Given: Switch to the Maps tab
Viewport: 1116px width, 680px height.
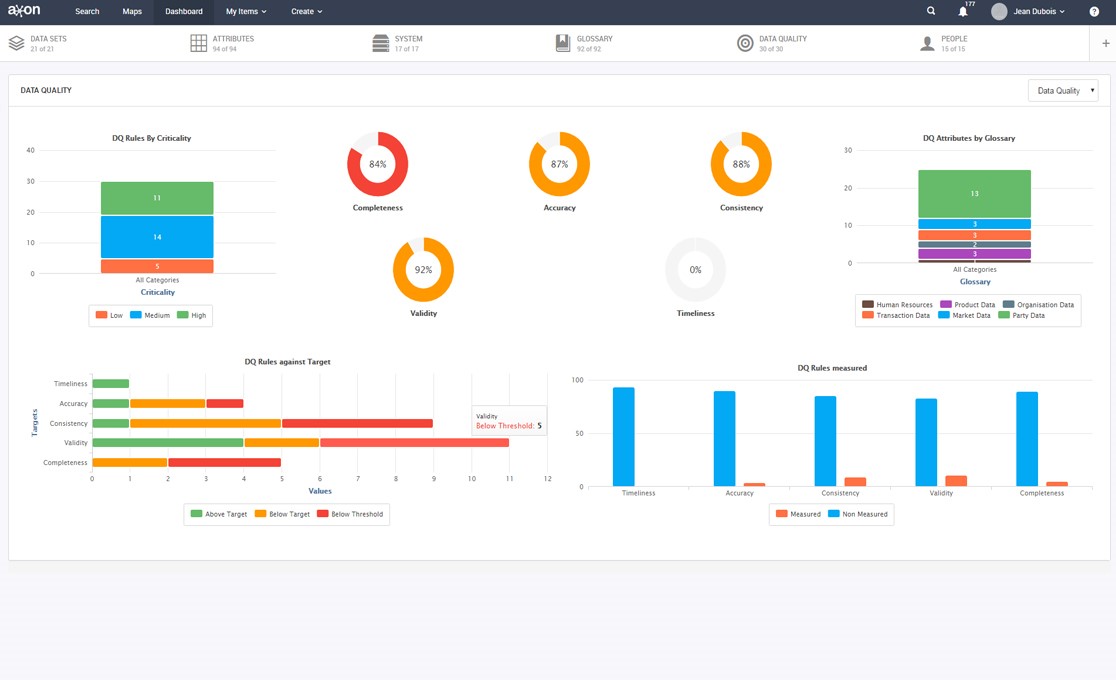Looking at the screenshot, I should click(132, 12).
